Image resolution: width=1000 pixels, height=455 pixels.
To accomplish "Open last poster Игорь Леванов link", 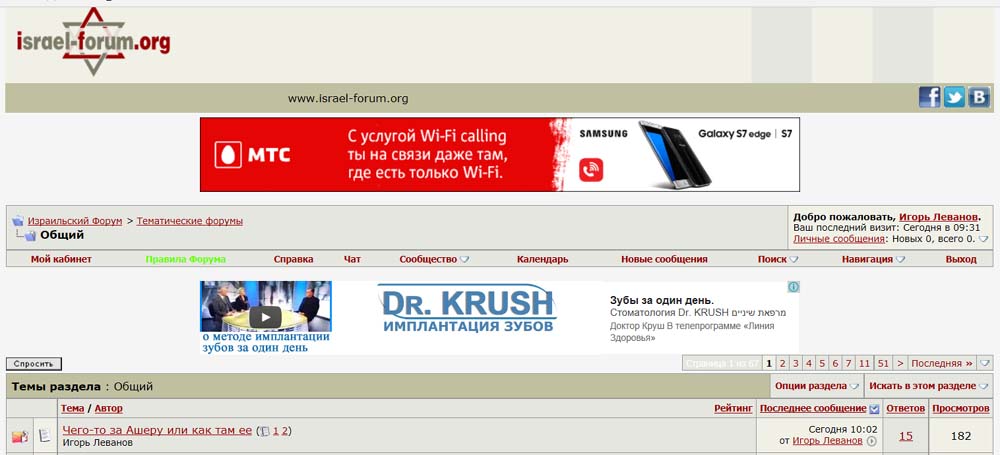I will 828,441.
